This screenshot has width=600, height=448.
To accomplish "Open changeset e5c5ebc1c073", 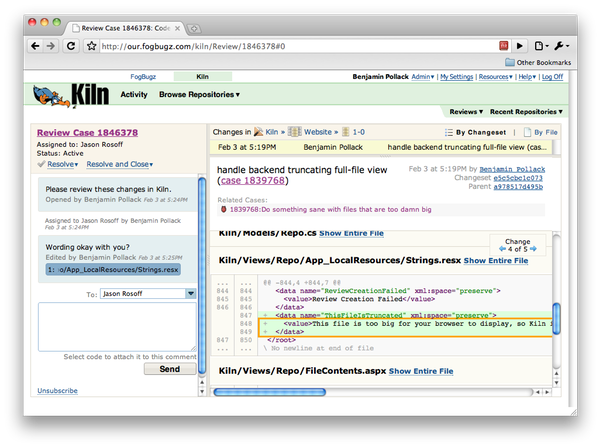I will (518, 178).
